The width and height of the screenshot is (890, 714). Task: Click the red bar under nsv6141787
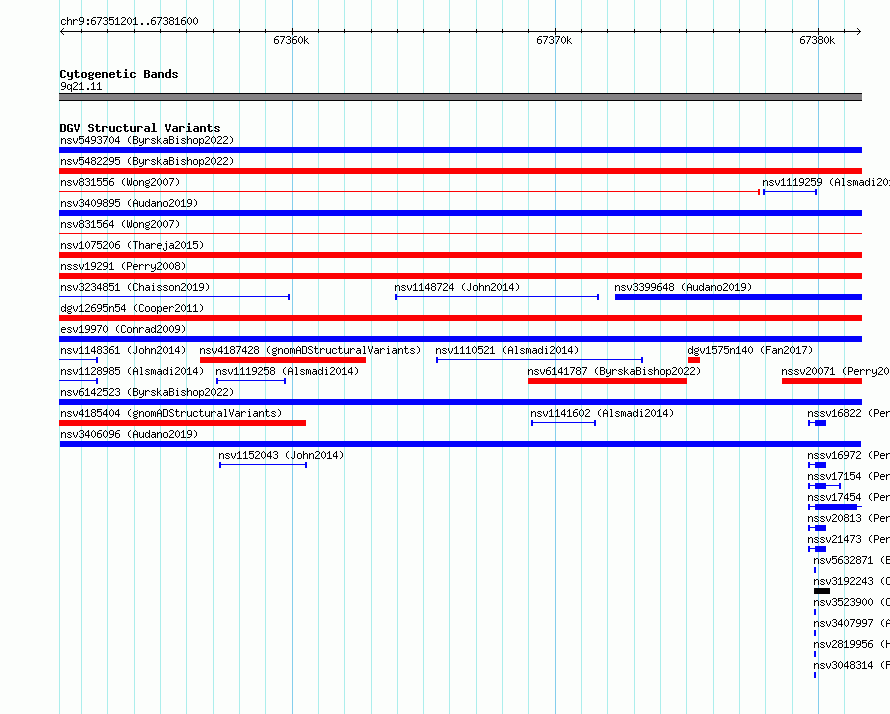tap(607, 381)
